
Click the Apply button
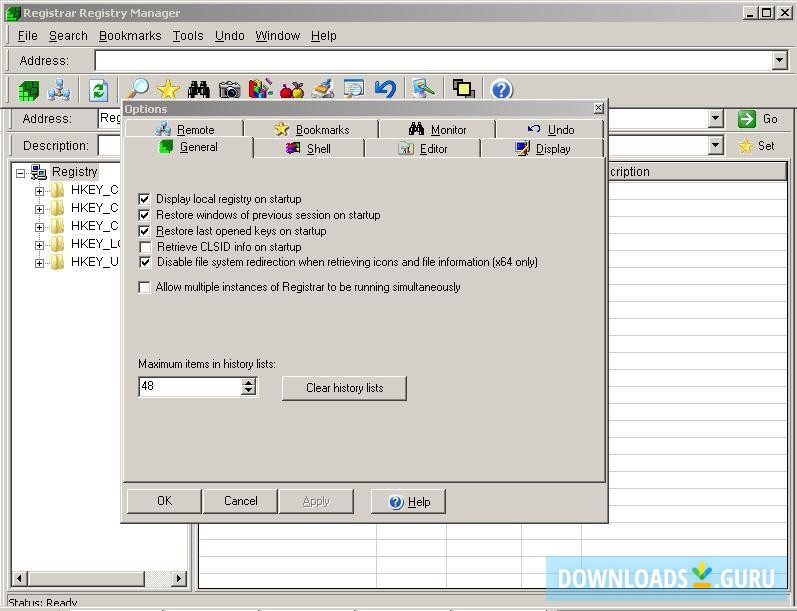[316, 501]
